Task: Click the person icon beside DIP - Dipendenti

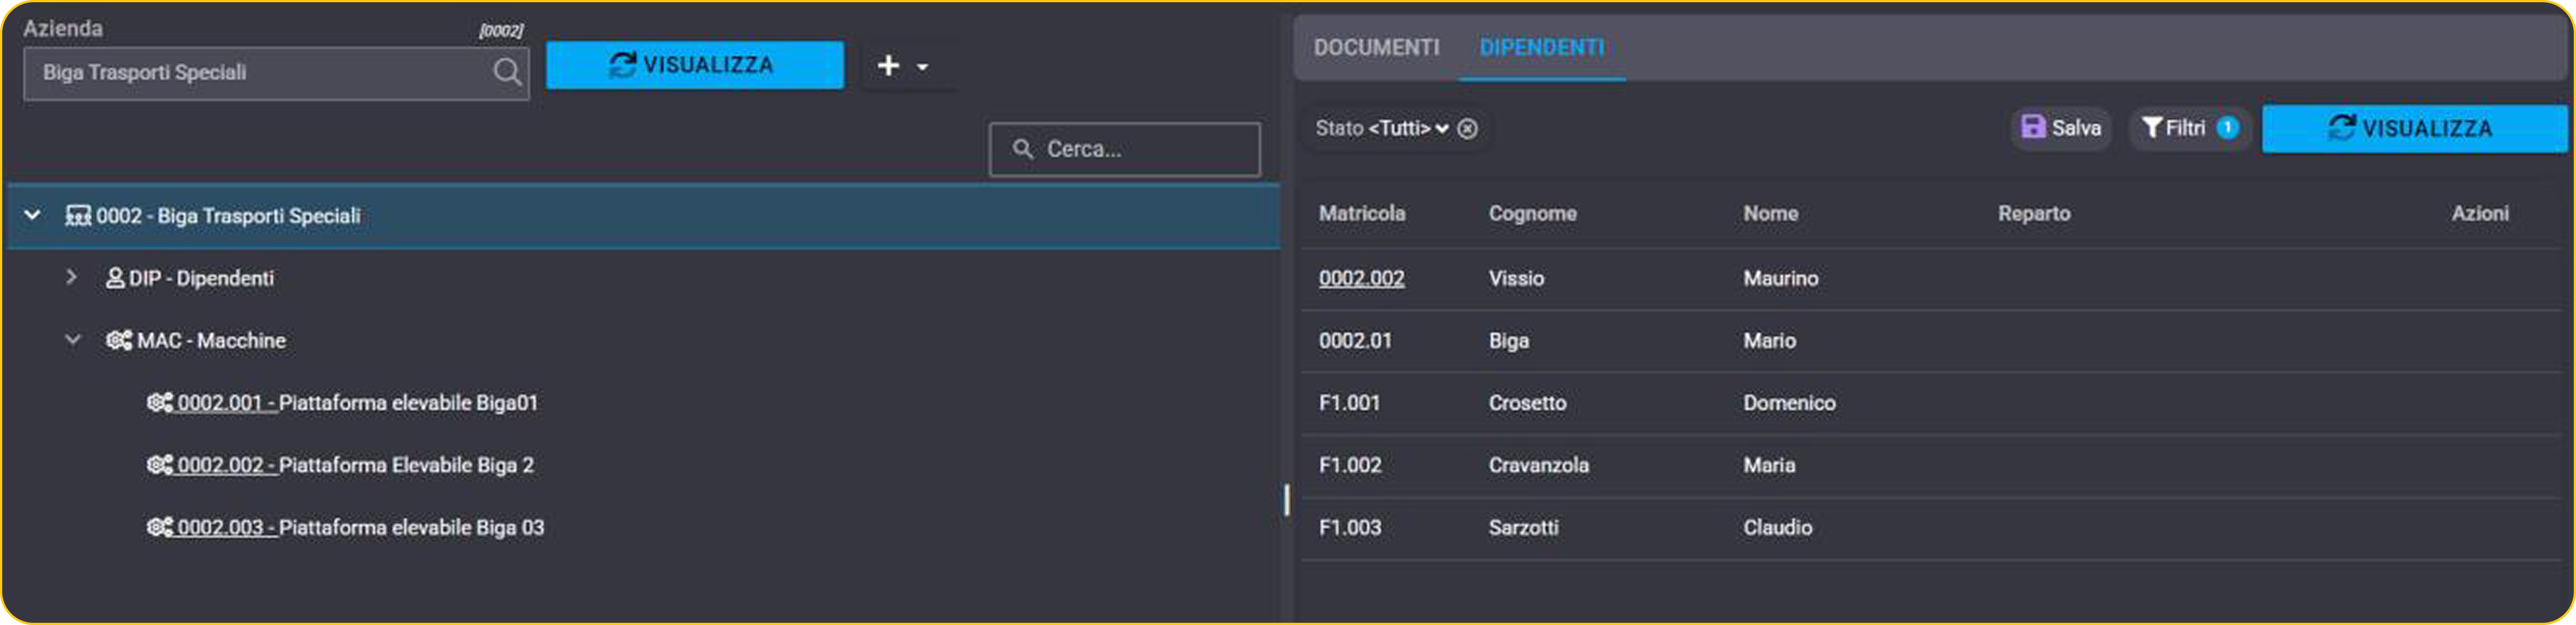Action: coord(115,278)
